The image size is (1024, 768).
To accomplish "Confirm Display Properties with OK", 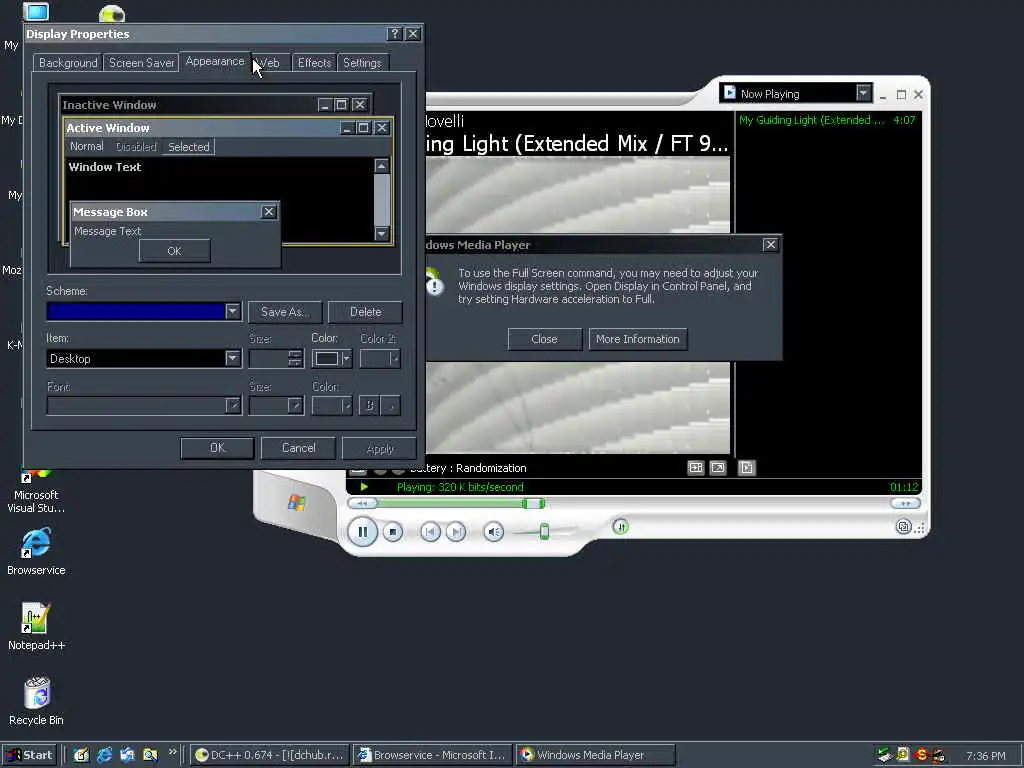I will click(217, 448).
